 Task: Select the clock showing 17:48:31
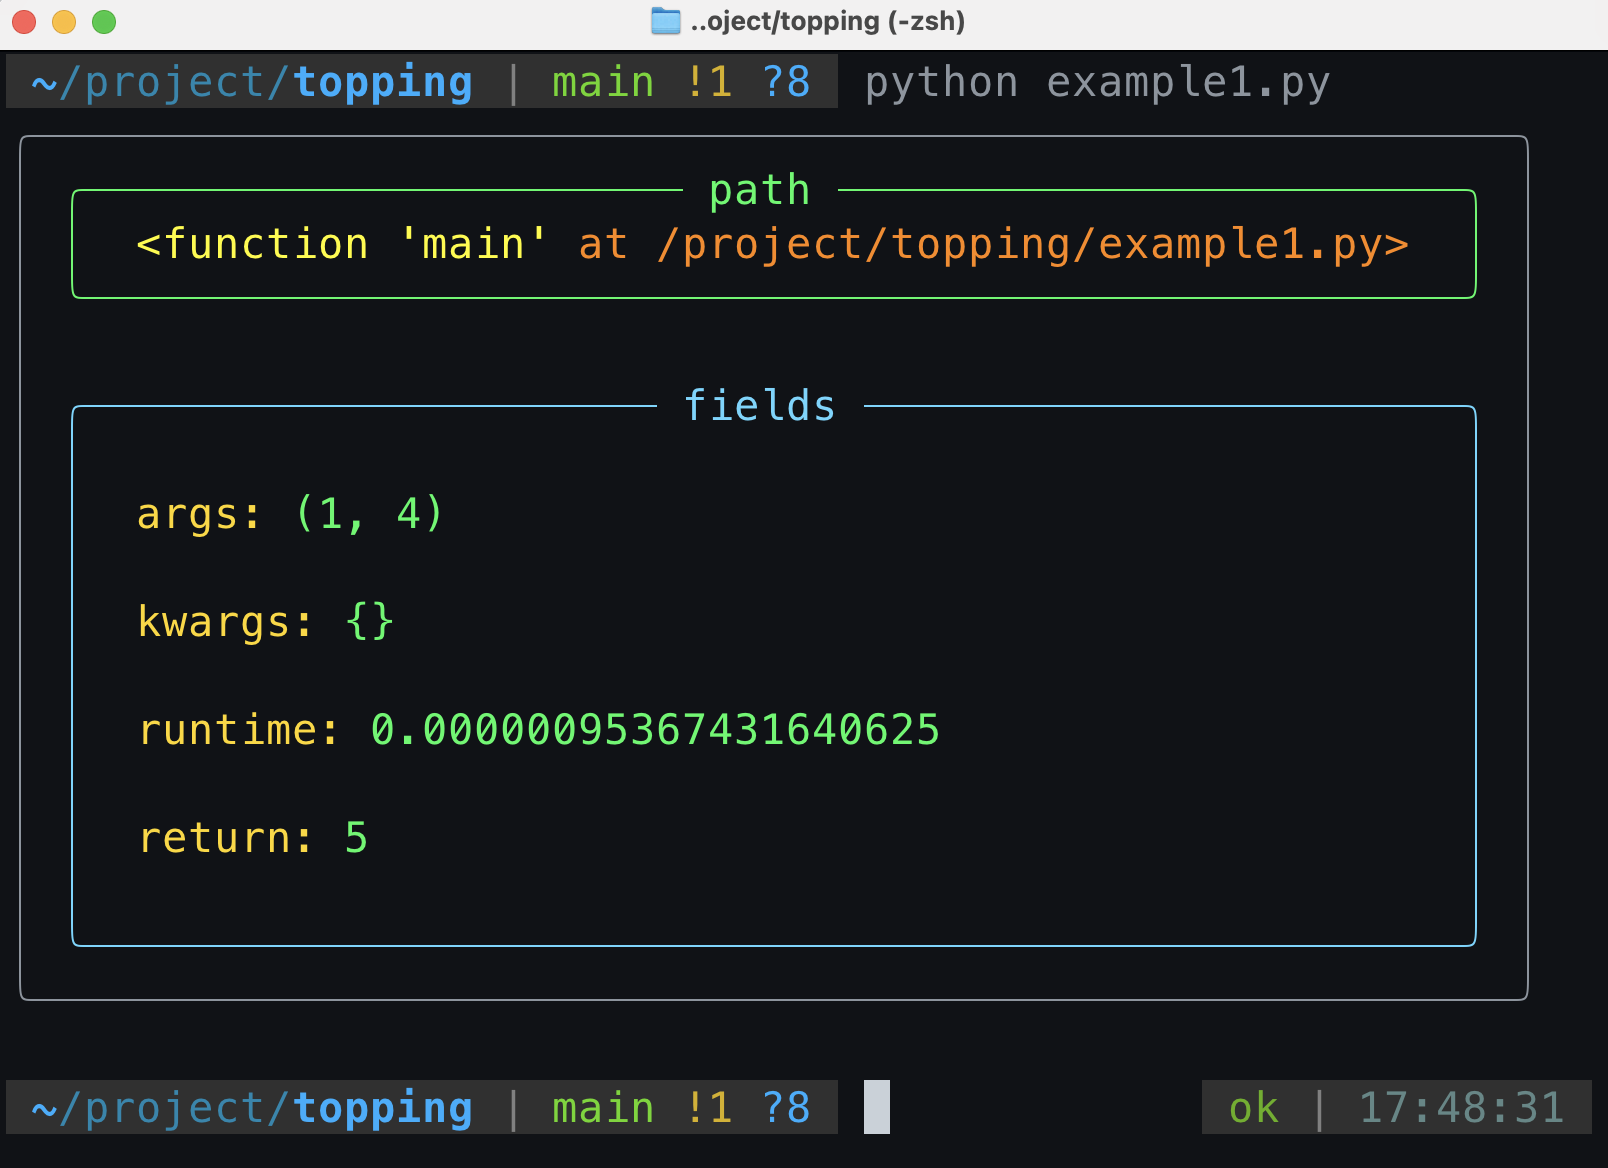1460,1107
